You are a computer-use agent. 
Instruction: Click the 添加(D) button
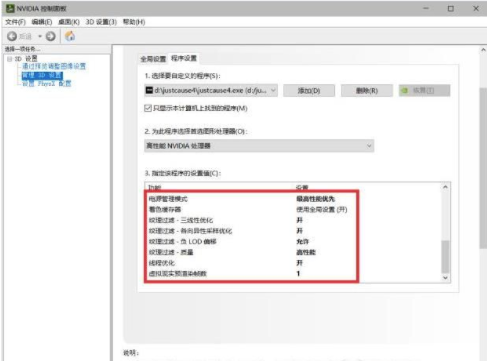tap(309, 91)
